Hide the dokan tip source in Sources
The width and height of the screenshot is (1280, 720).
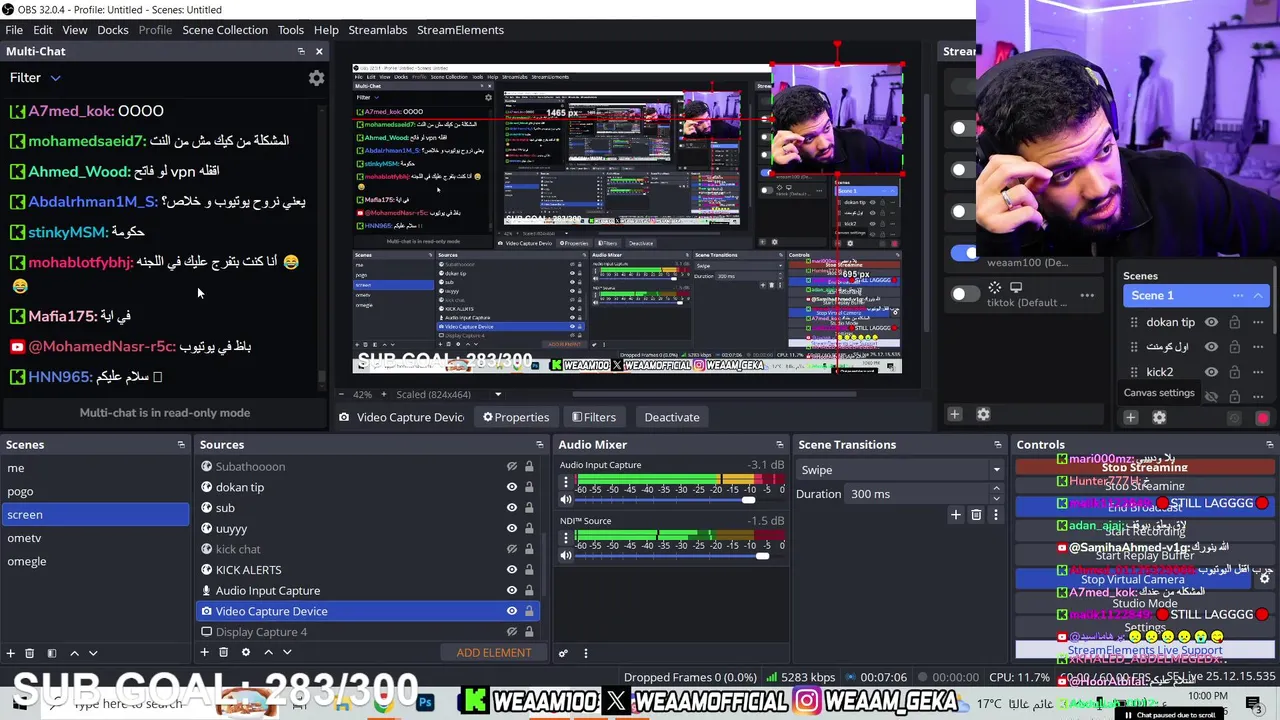point(512,487)
